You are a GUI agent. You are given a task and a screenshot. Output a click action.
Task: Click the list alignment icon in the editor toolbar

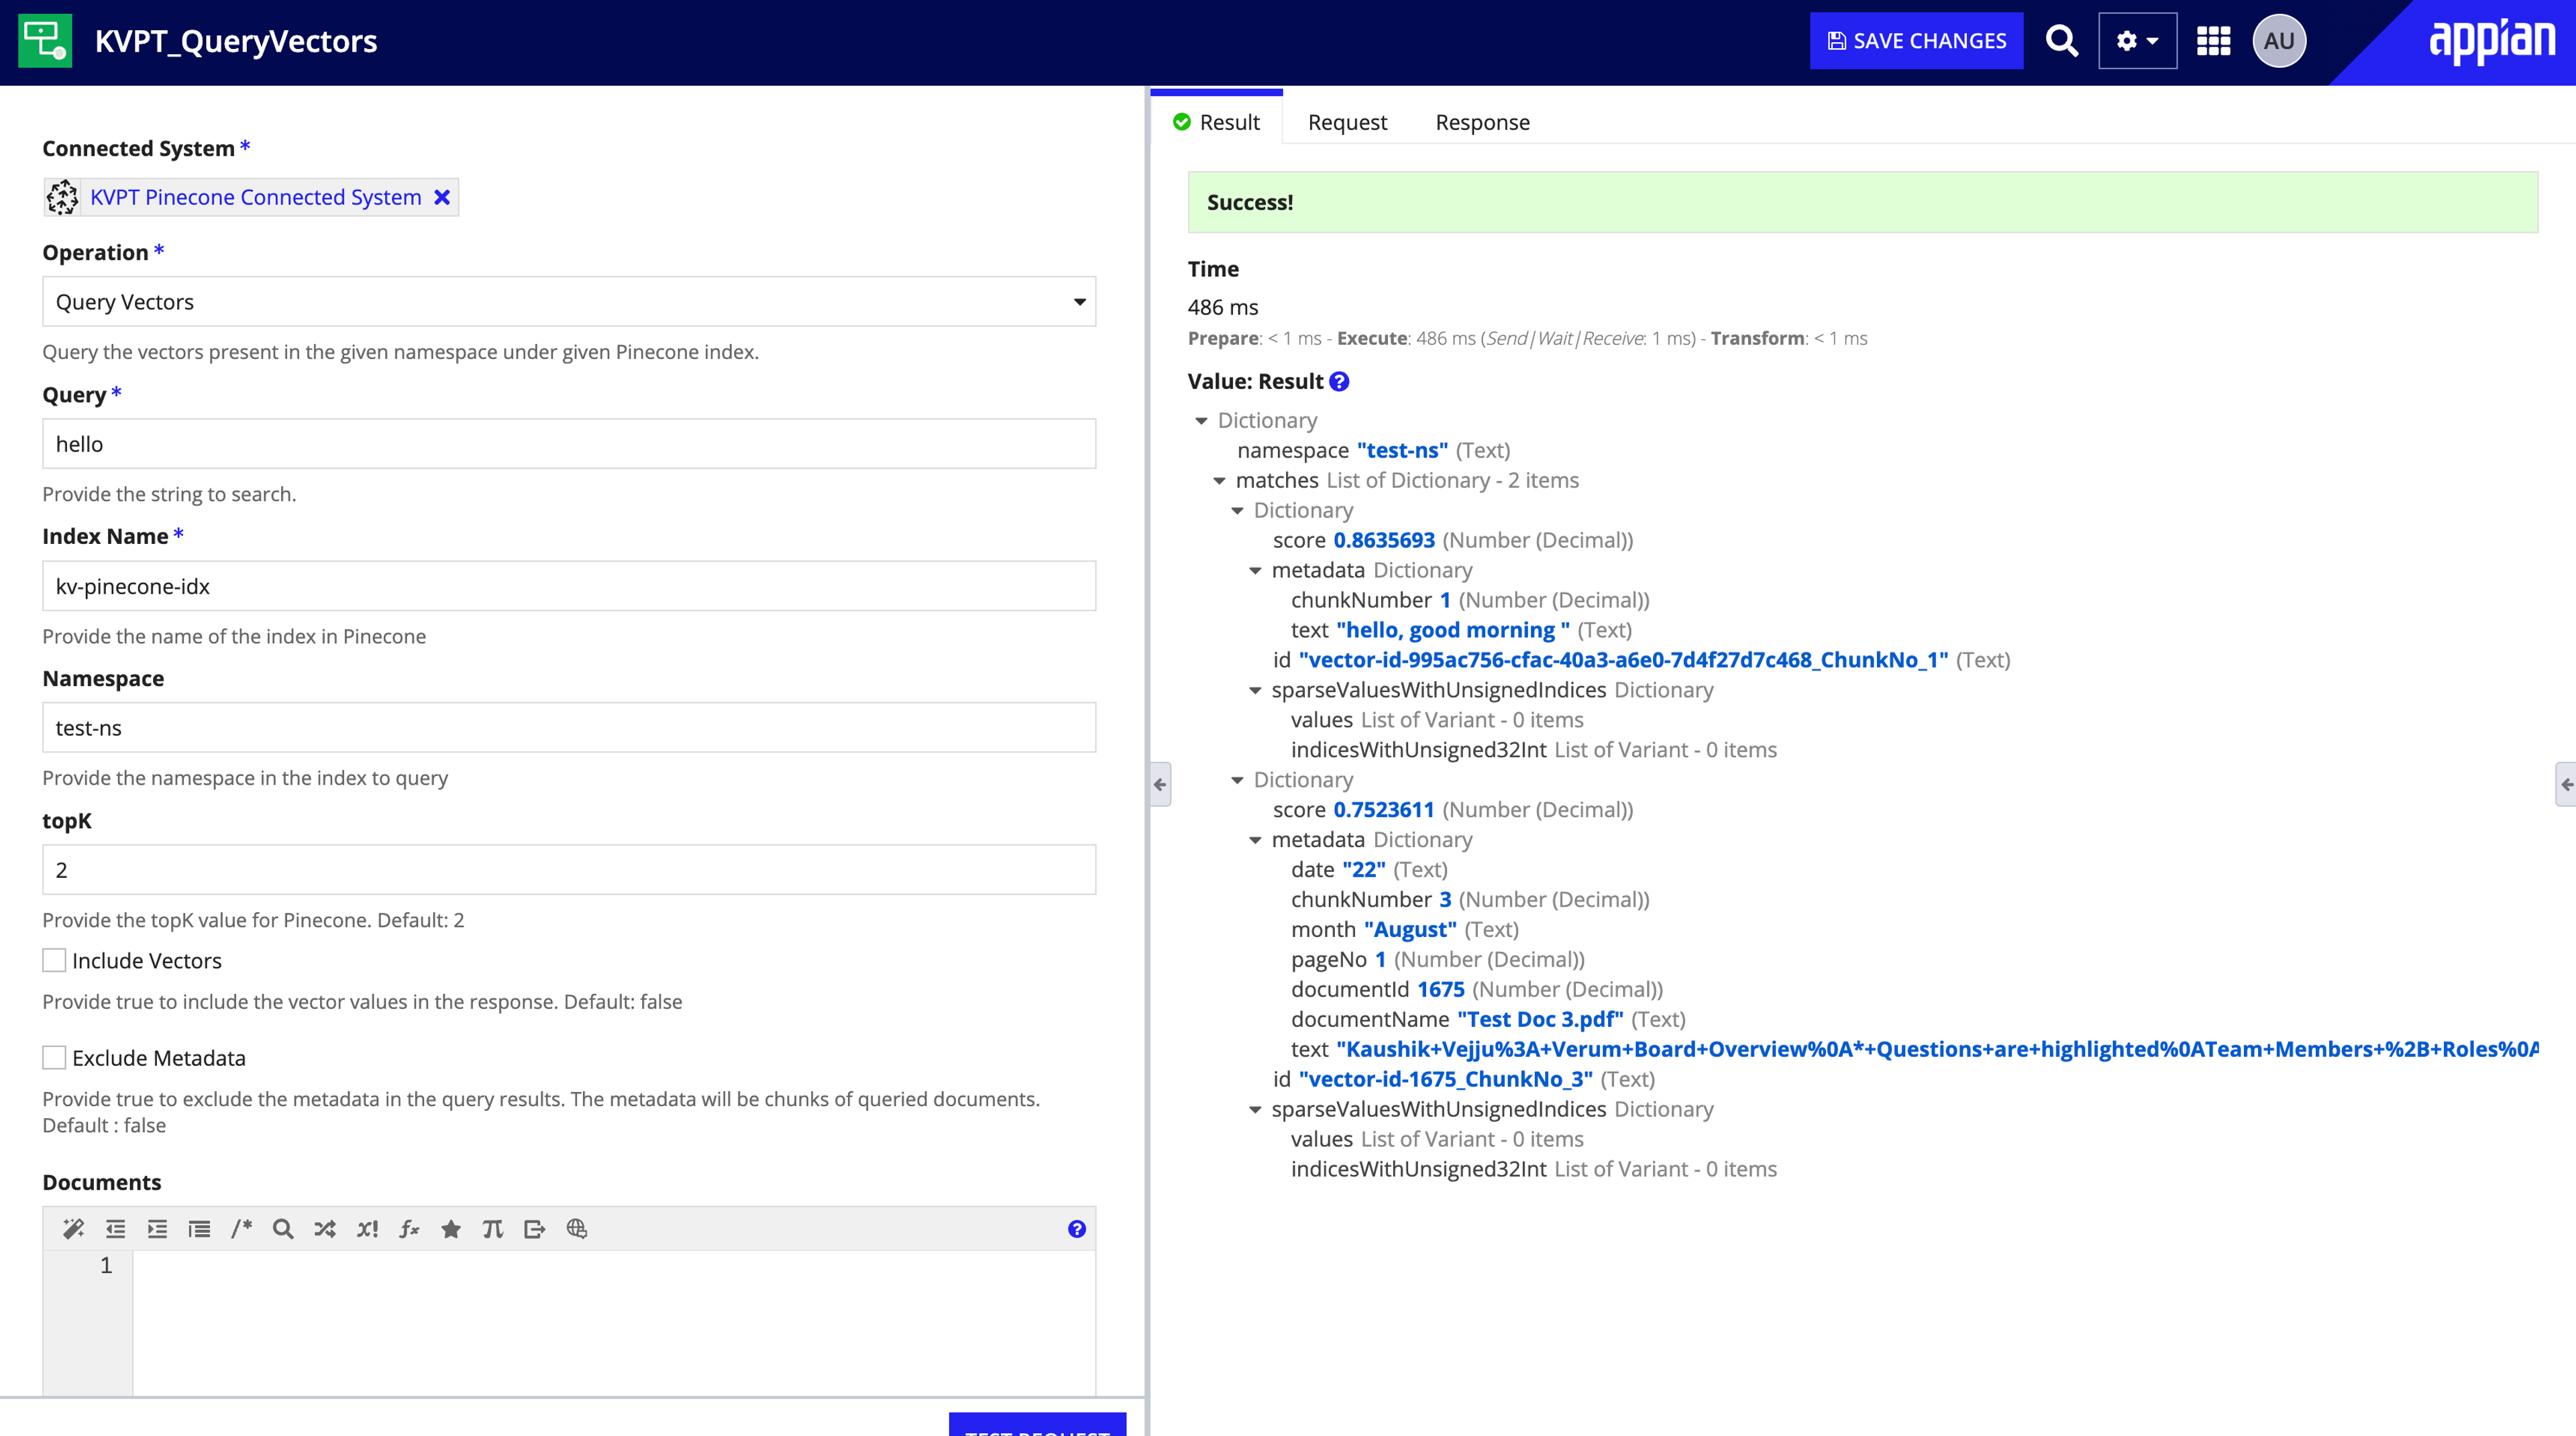pyautogui.click(x=199, y=1229)
